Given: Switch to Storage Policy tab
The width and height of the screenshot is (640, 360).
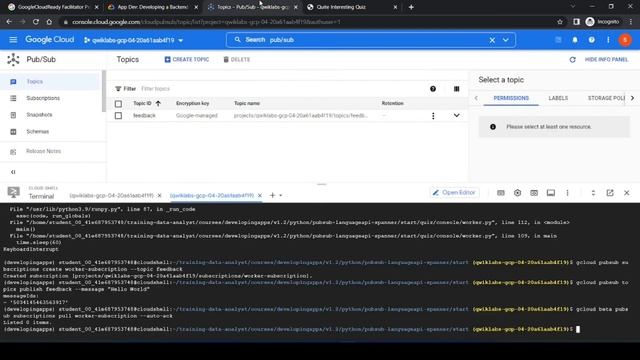Looking at the screenshot, I should pyautogui.click(x=606, y=98).
